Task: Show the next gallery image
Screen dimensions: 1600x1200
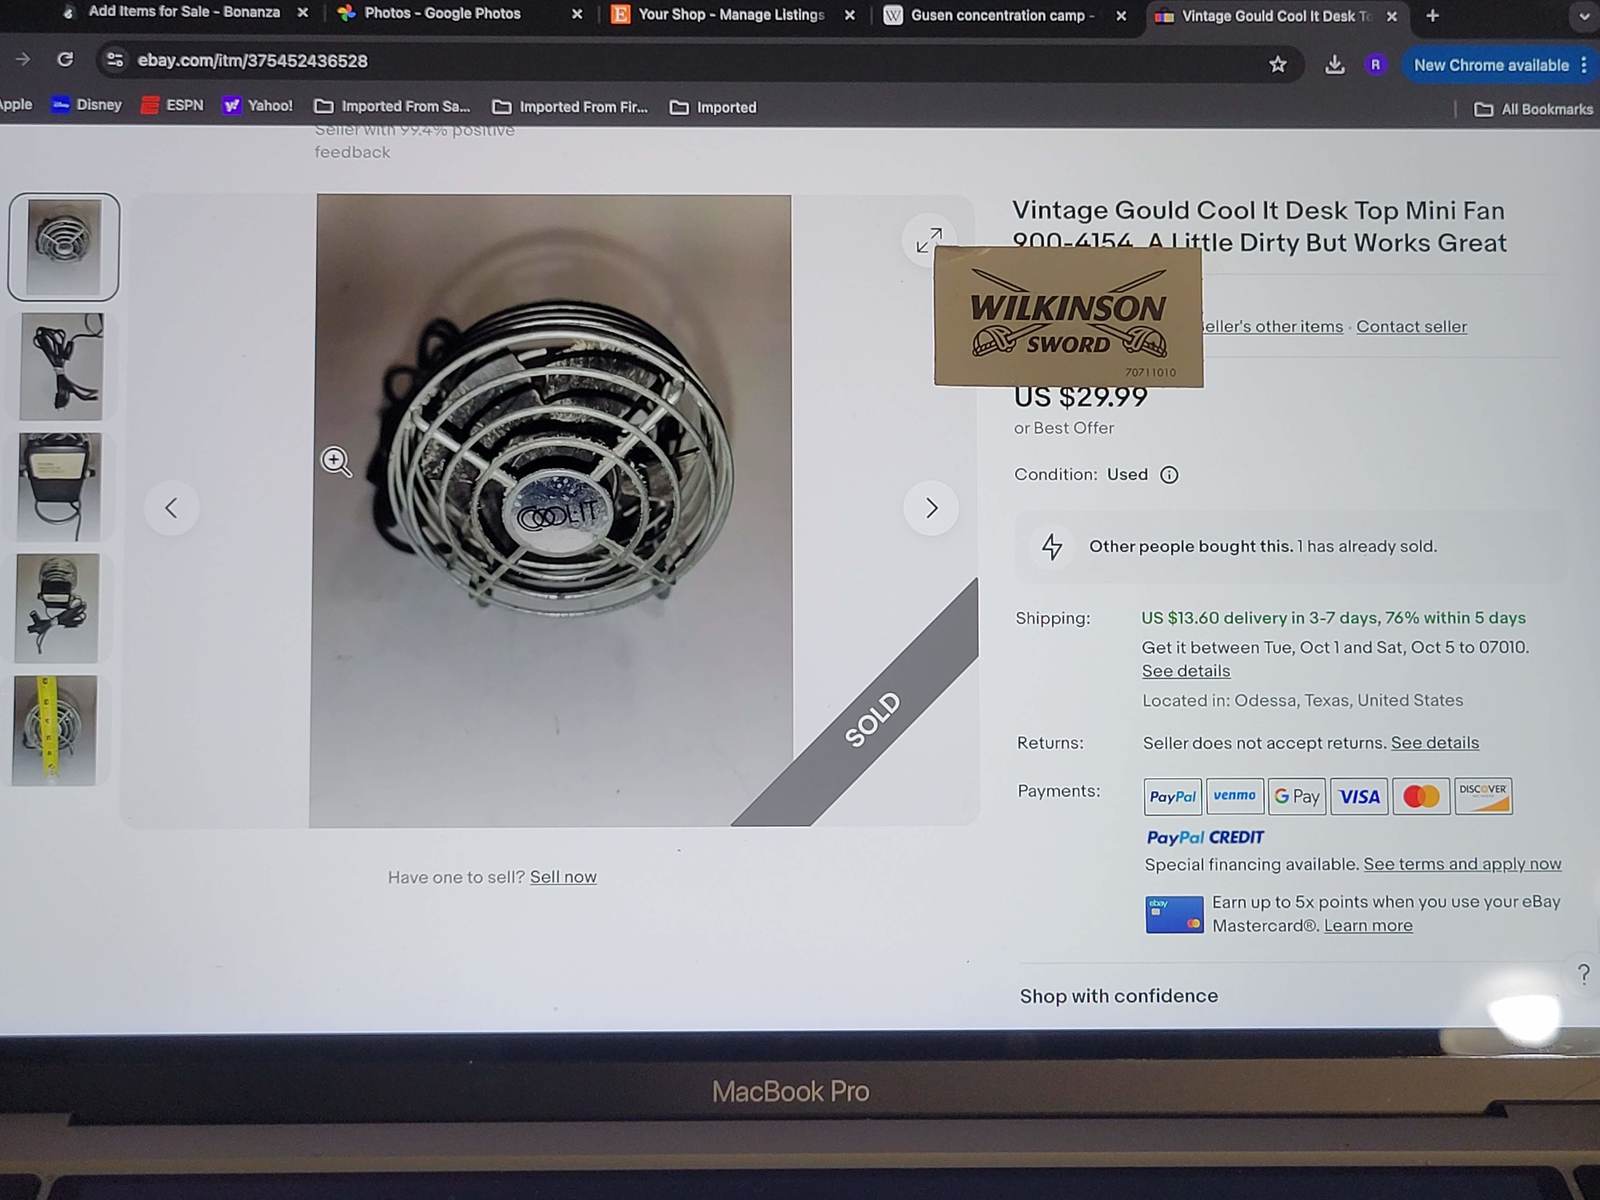Action: coord(931,508)
